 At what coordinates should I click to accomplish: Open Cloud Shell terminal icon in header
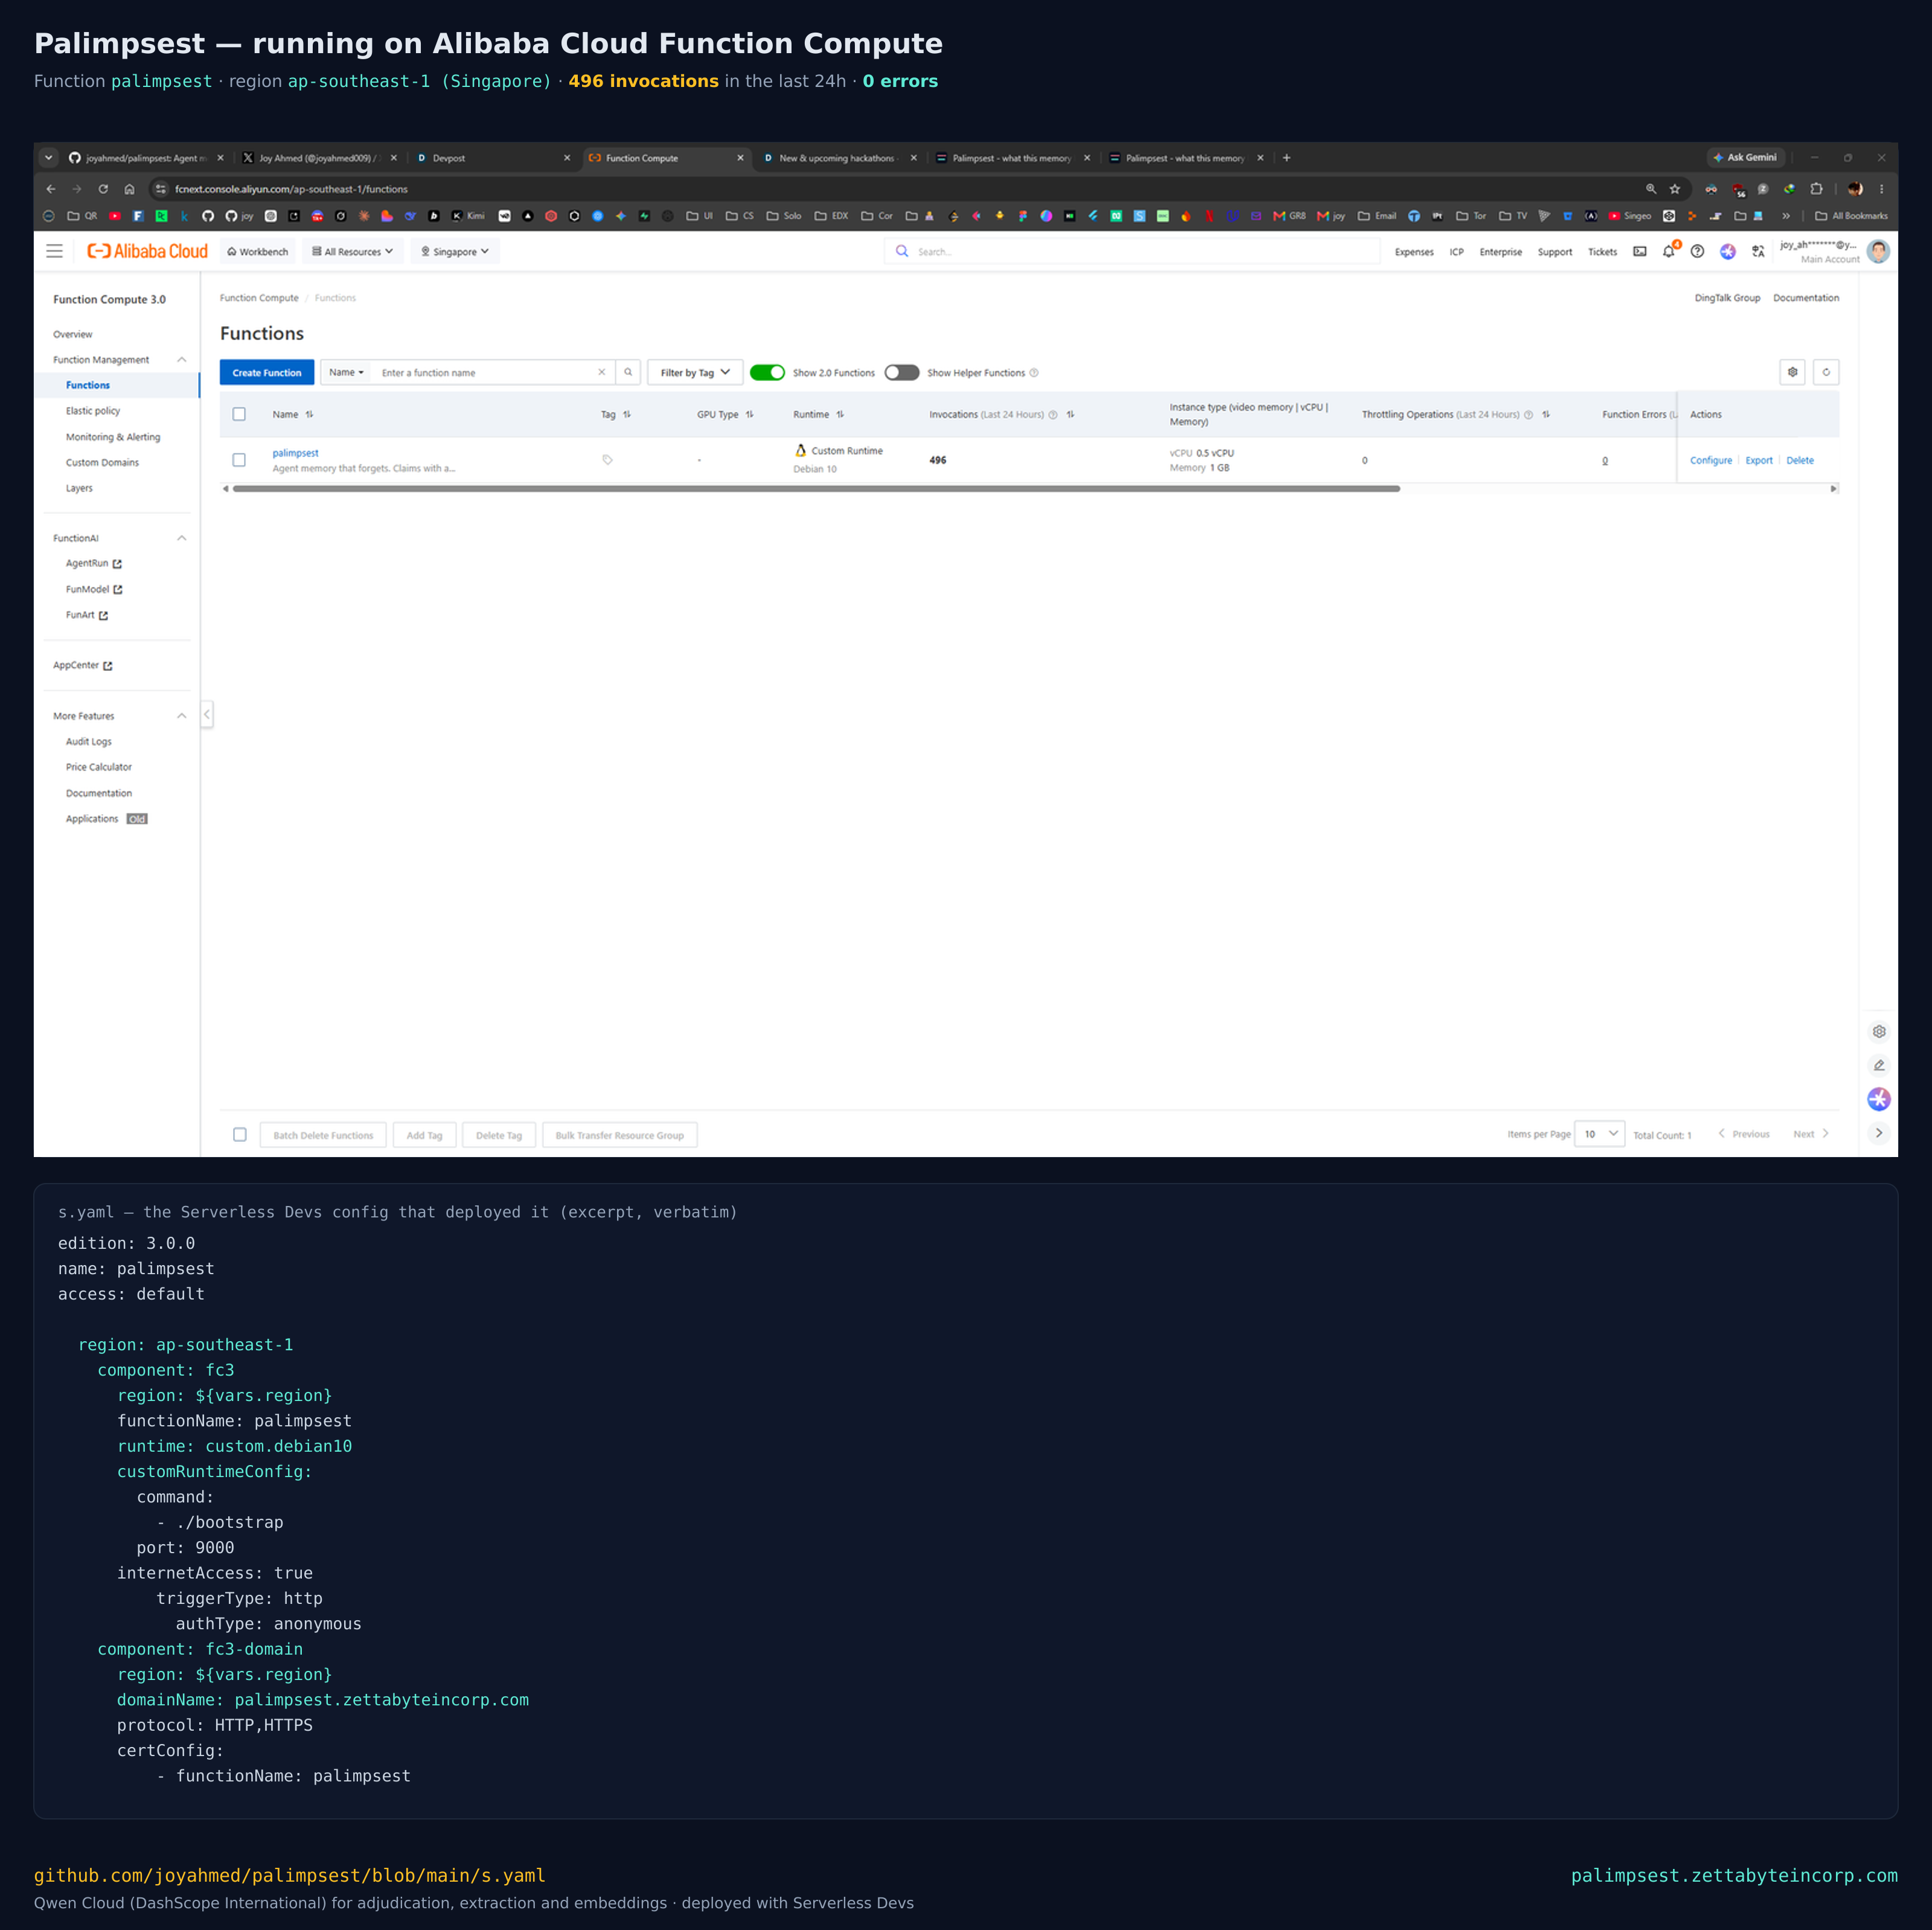[1640, 251]
